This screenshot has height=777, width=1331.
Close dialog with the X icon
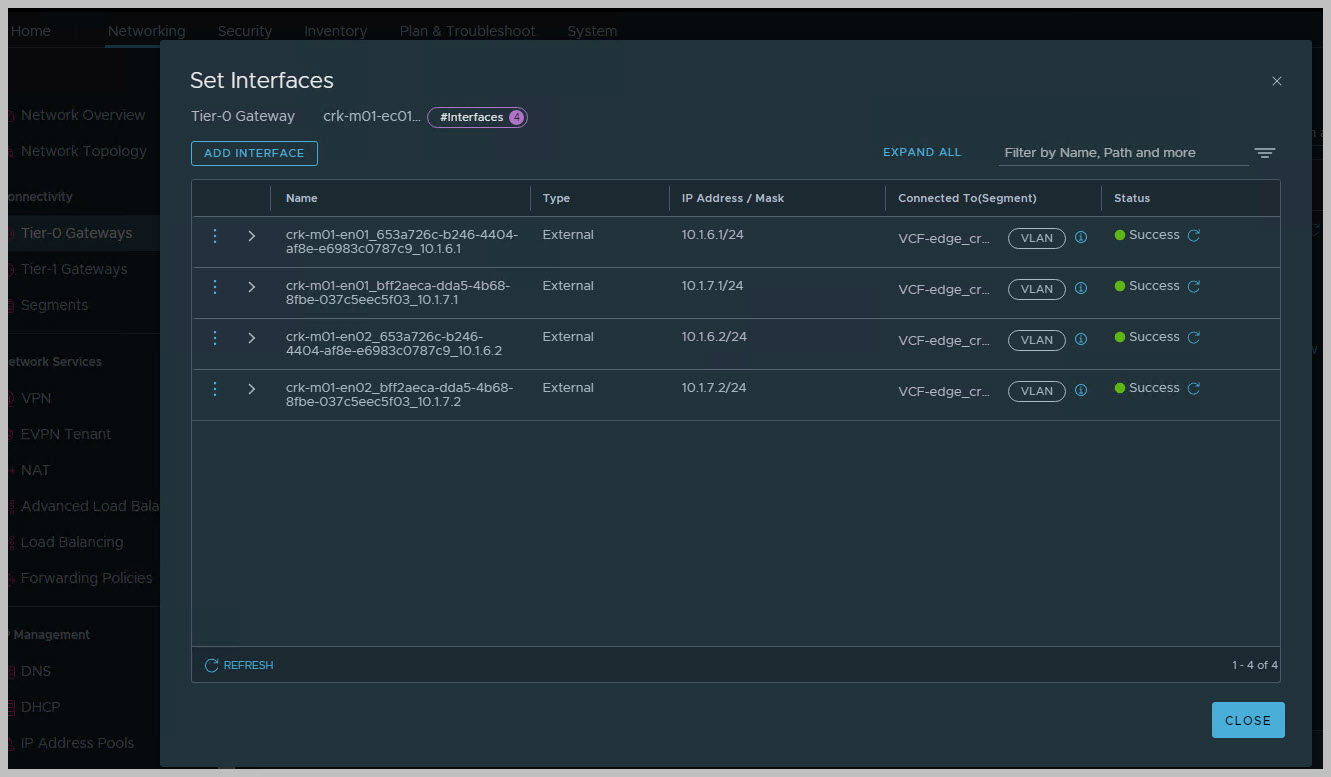[x=1276, y=81]
